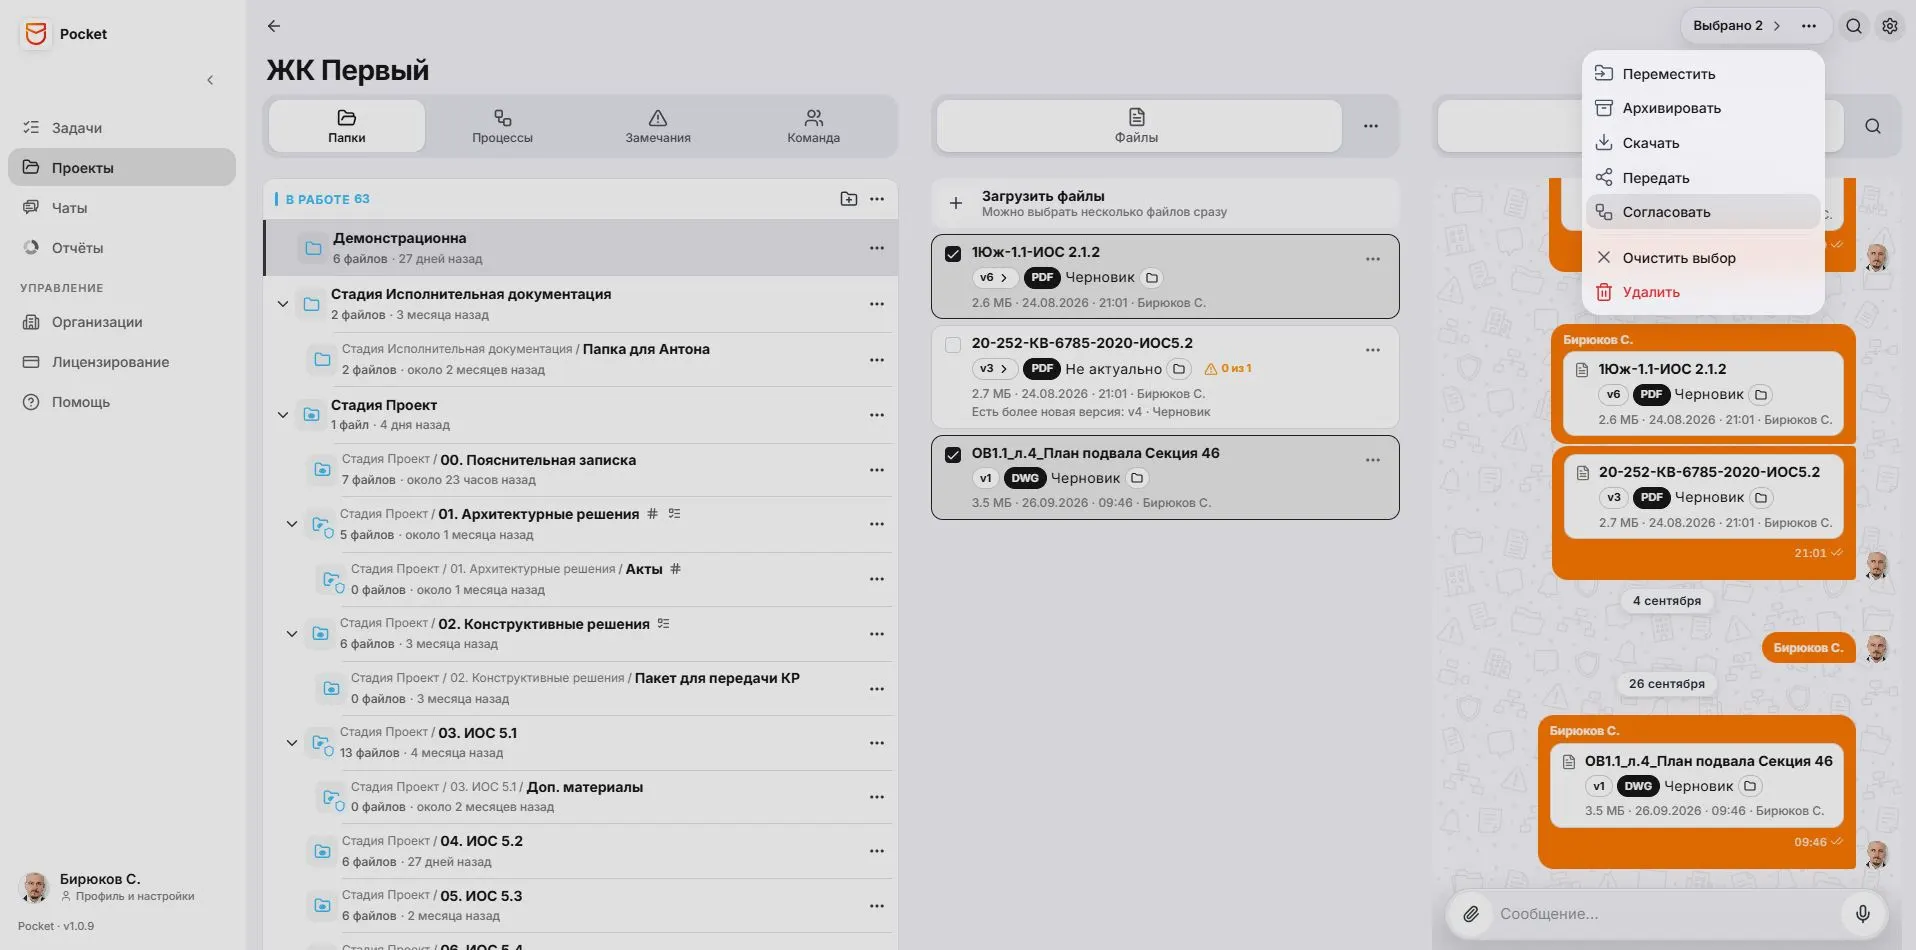This screenshot has height=950, width=1916.
Task: Click the folder icon next to Не актуально status
Action: pyautogui.click(x=1179, y=369)
